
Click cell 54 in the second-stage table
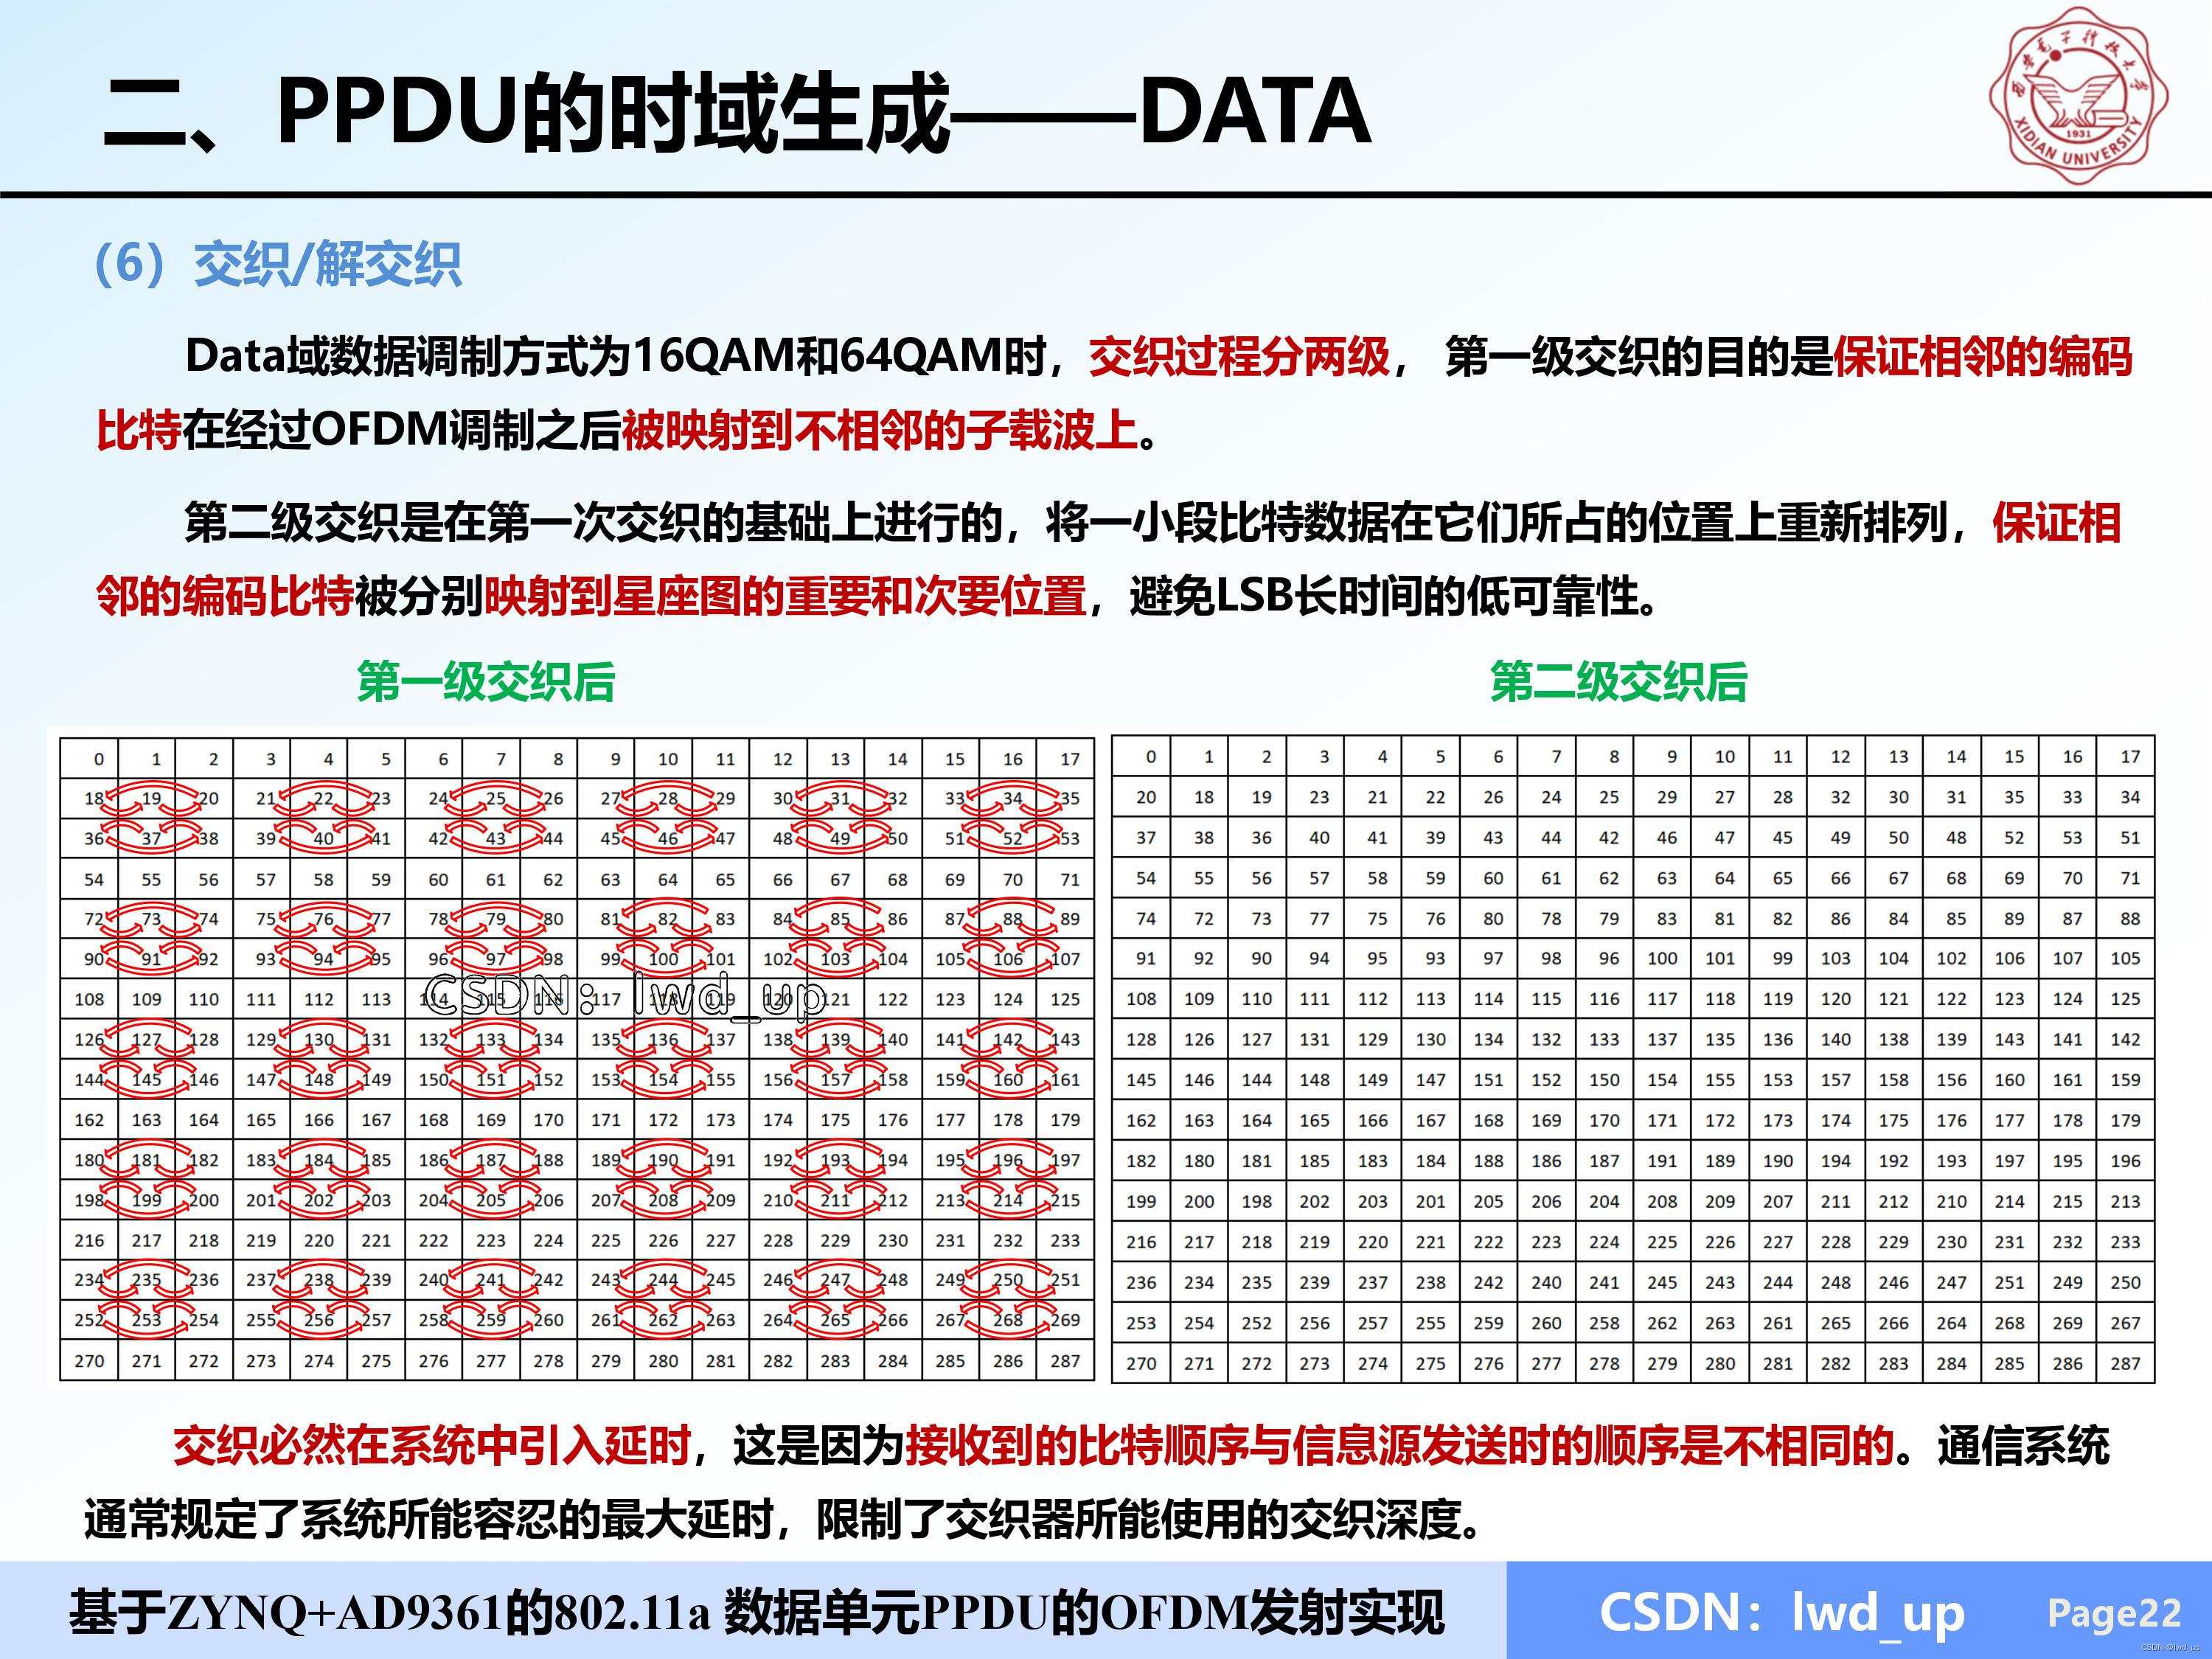click(x=1148, y=878)
